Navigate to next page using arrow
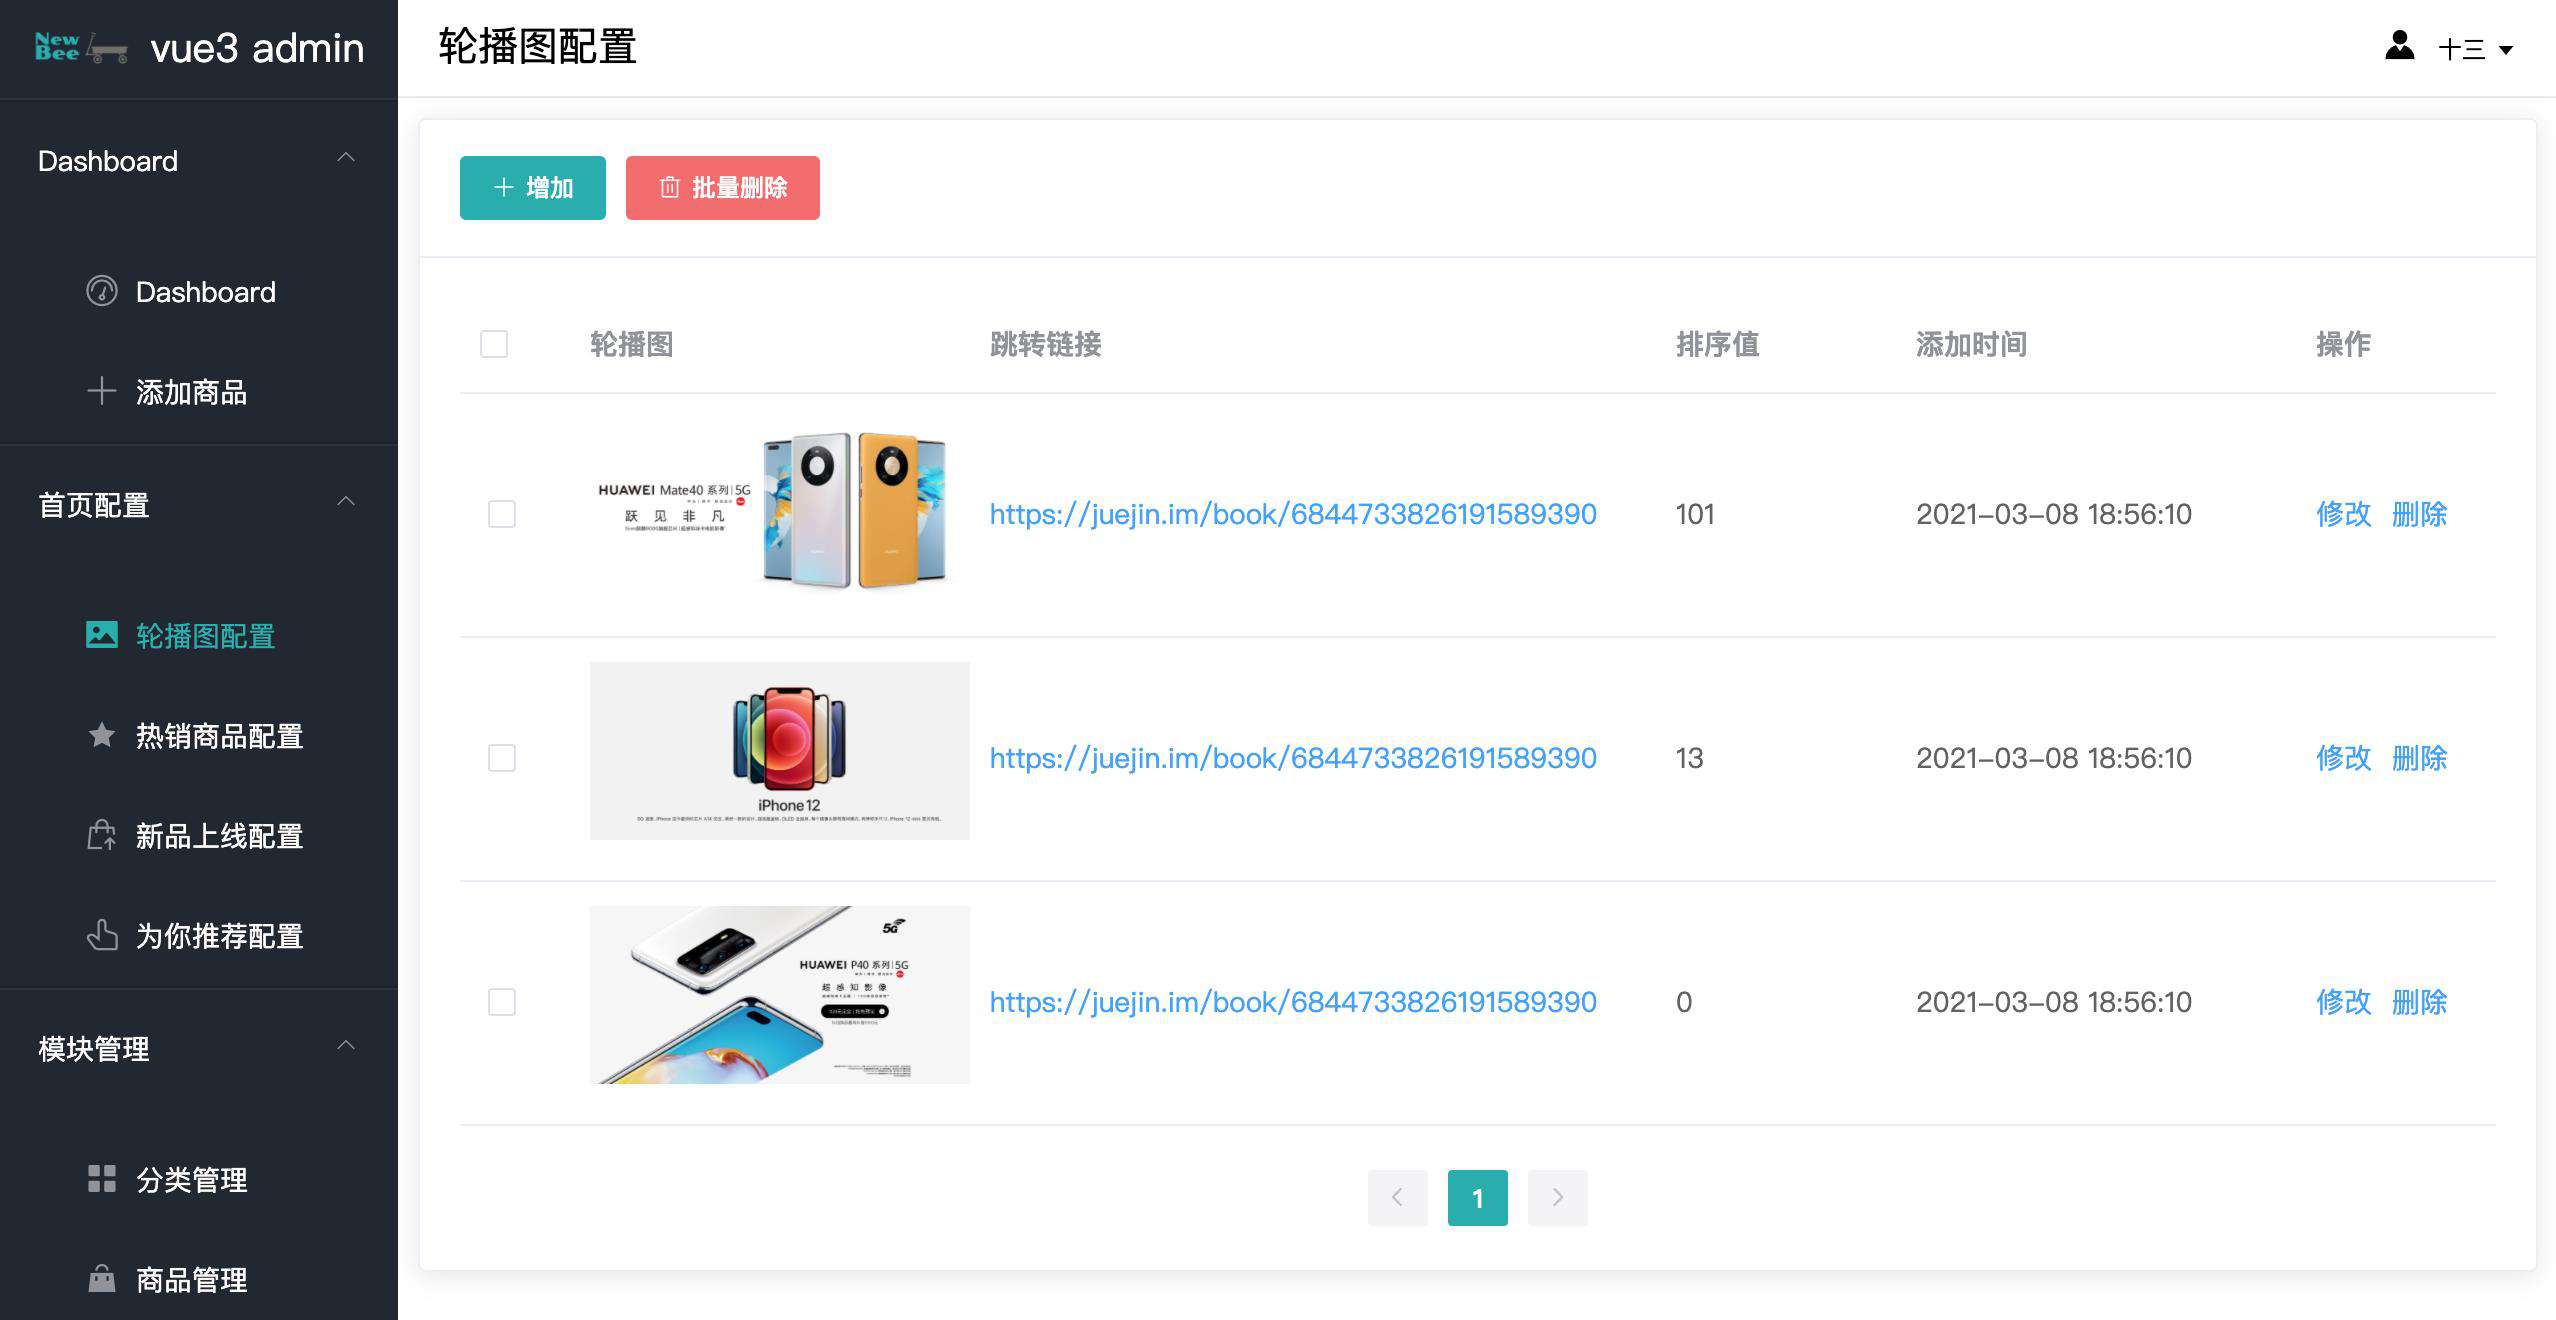Viewport: 2556px width, 1320px height. pyautogui.click(x=1556, y=1197)
